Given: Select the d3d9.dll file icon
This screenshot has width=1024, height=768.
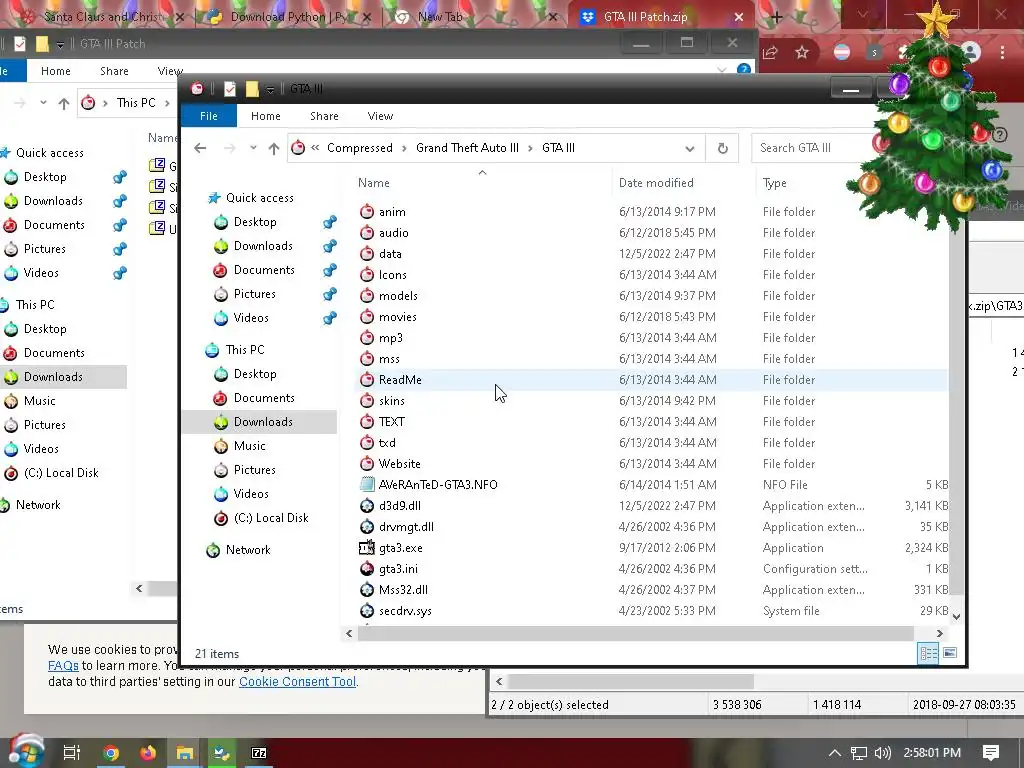Looking at the screenshot, I should tap(367, 505).
